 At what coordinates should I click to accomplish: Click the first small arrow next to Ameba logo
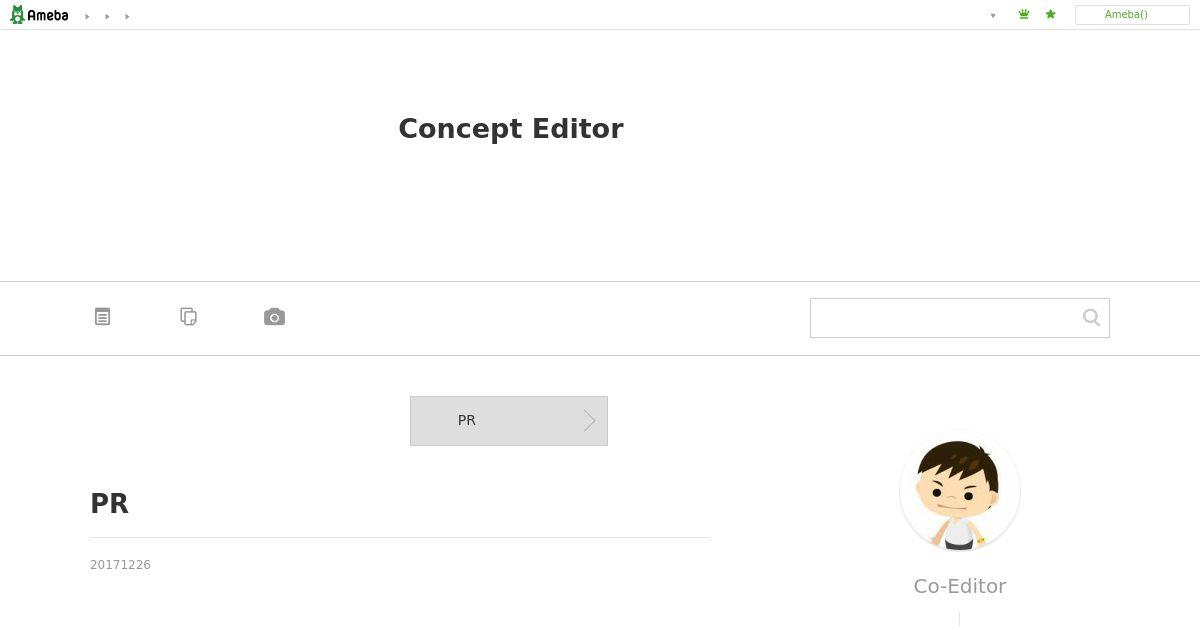click(x=87, y=16)
